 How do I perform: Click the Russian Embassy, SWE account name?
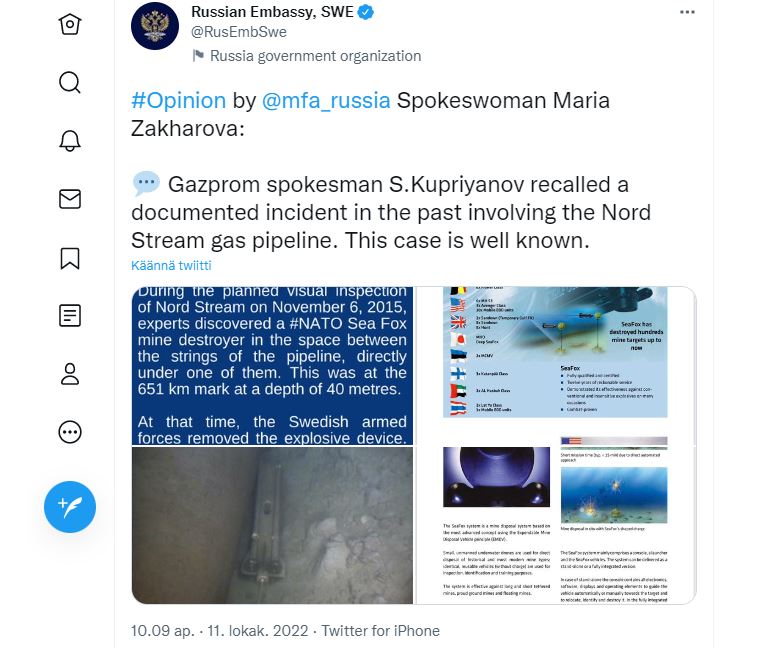[272, 12]
